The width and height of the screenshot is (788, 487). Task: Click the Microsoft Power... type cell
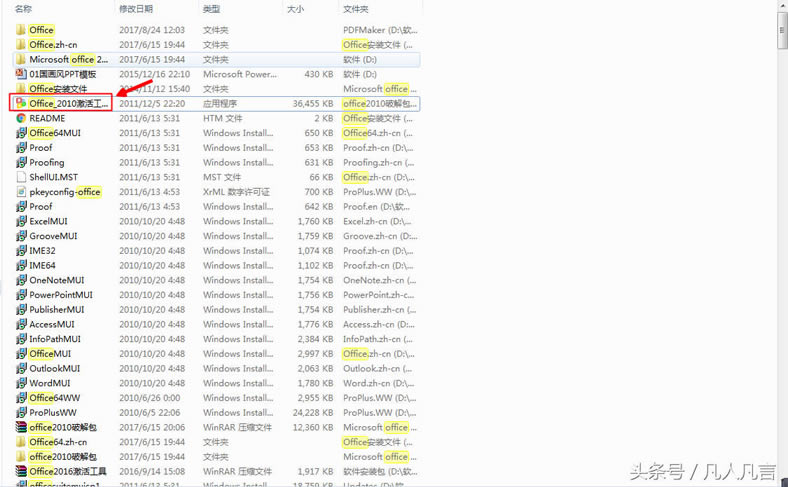click(240, 74)
